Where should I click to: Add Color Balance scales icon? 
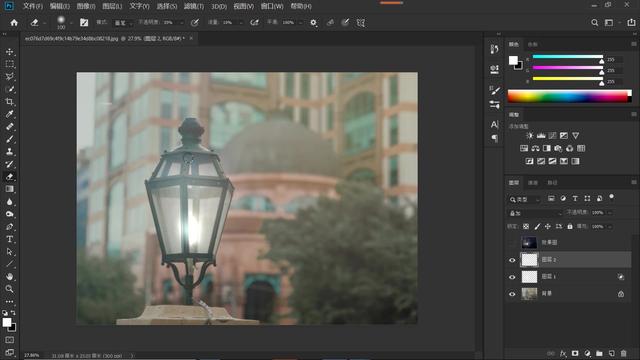pos(536,148)
